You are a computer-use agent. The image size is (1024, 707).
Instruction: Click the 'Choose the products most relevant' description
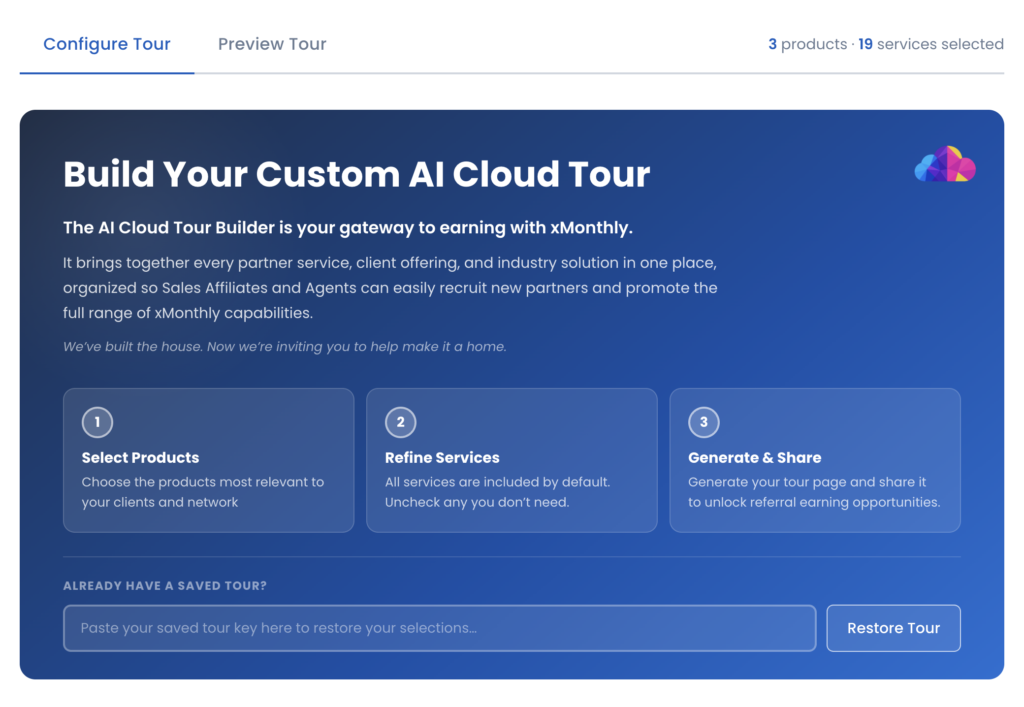coord(203,482)
